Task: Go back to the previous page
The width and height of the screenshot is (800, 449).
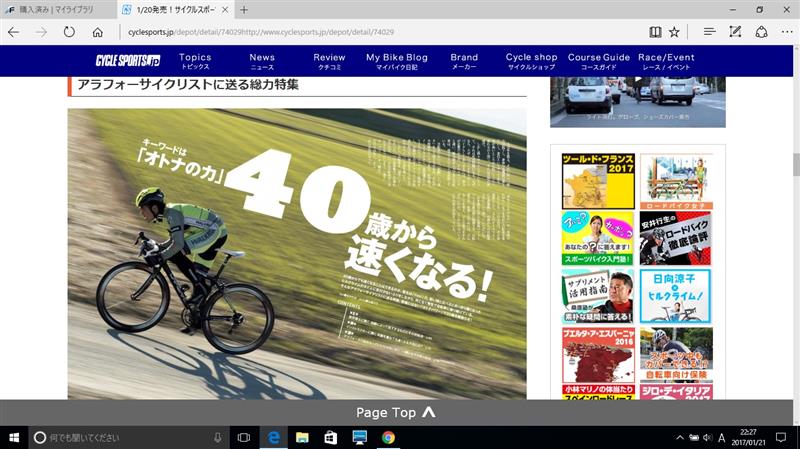Action: (x=14, y=32)
